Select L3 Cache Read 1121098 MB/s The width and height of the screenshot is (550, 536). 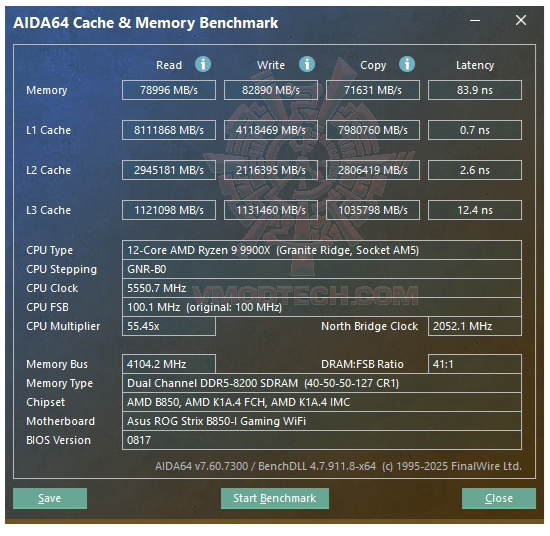[x=169, y=210]
